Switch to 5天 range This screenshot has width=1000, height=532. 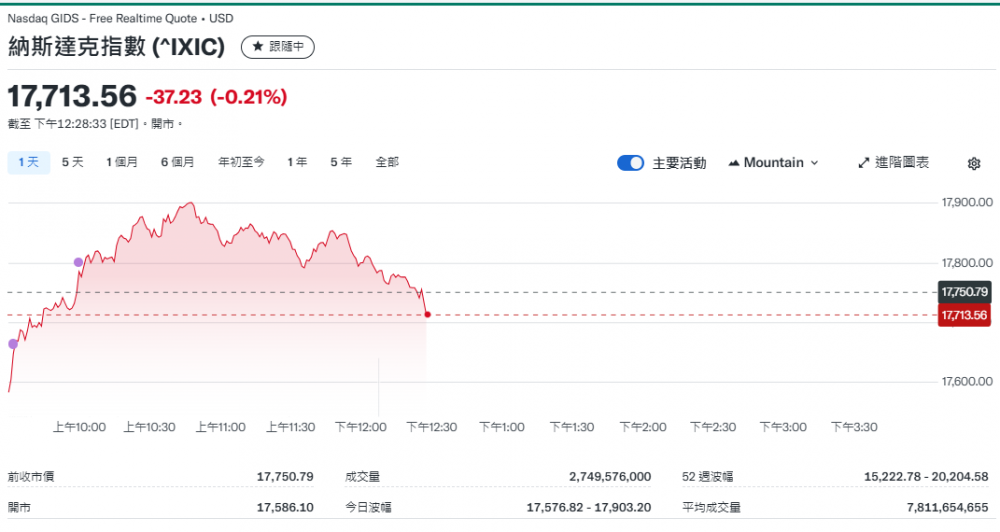72,162
